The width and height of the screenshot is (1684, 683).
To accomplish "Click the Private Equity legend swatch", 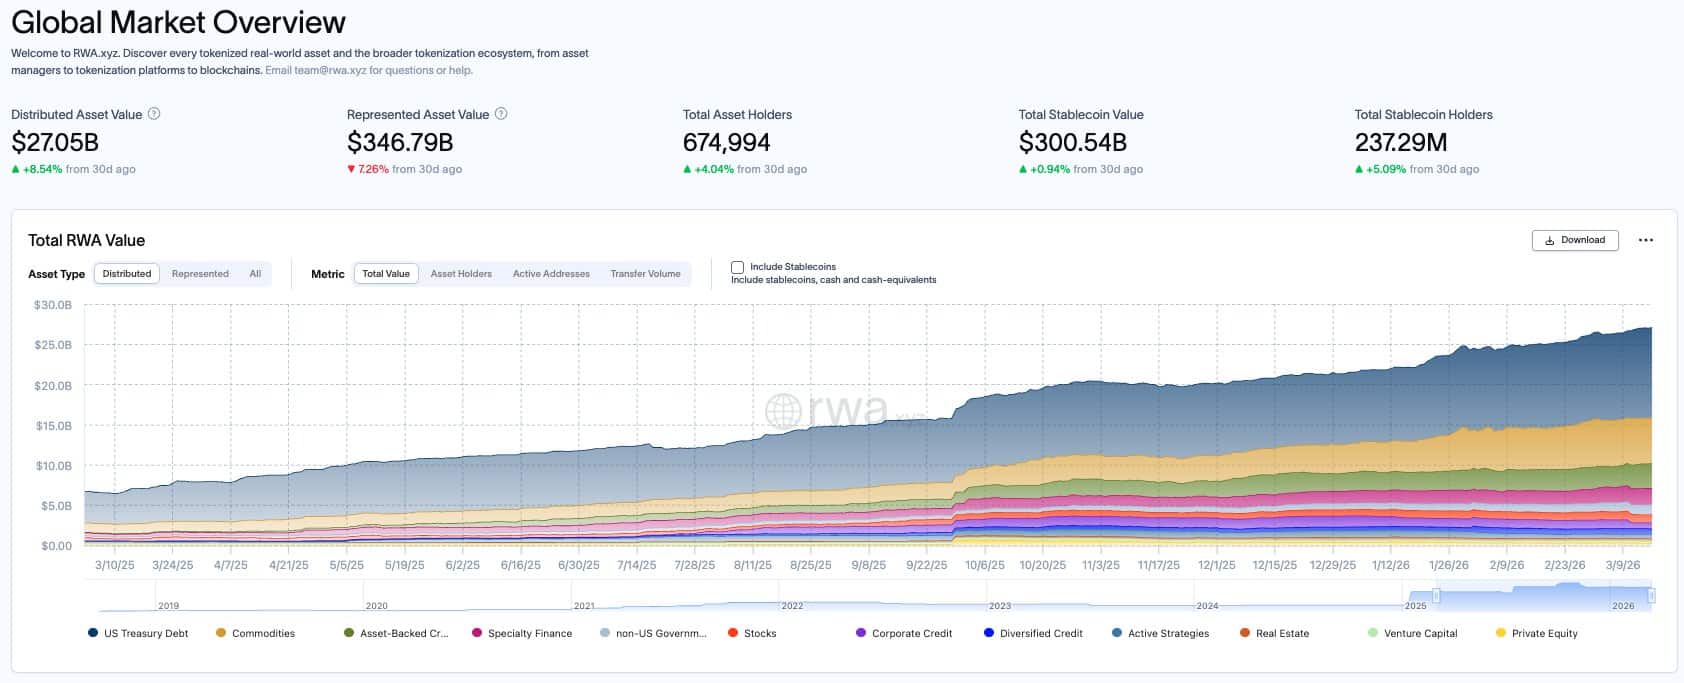I will (1501, 633).
